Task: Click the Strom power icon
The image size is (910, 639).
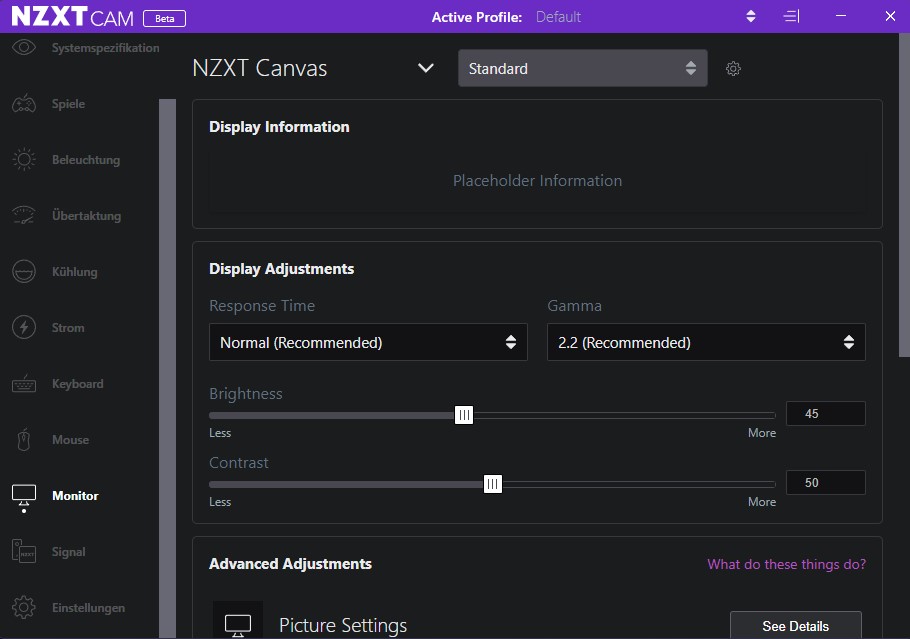Action: [22, 327]
